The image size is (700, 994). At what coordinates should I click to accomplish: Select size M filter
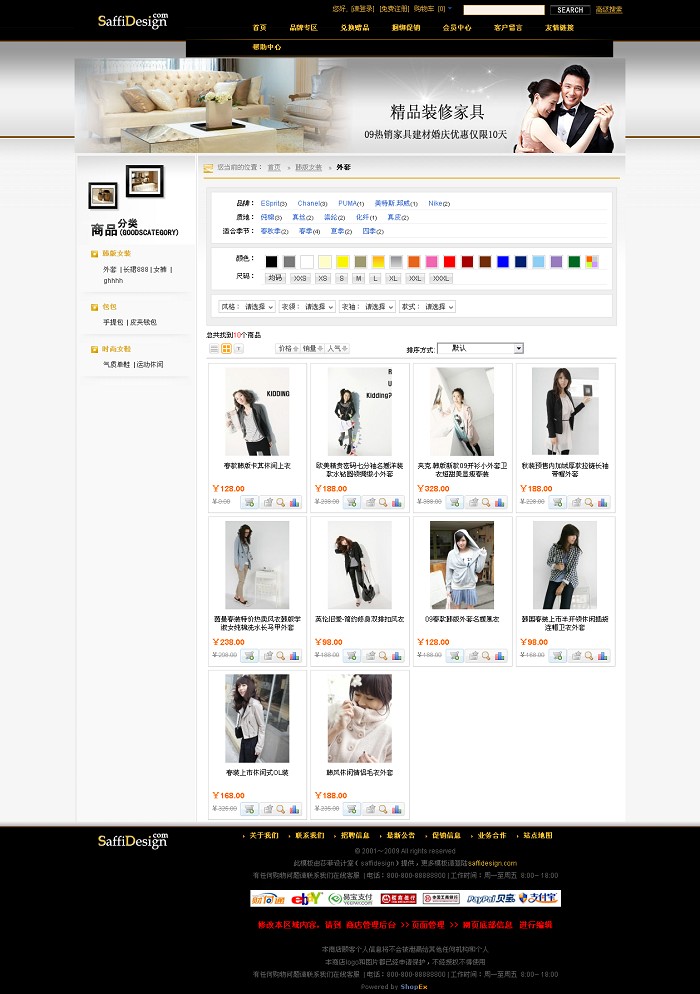click(359, 278)
